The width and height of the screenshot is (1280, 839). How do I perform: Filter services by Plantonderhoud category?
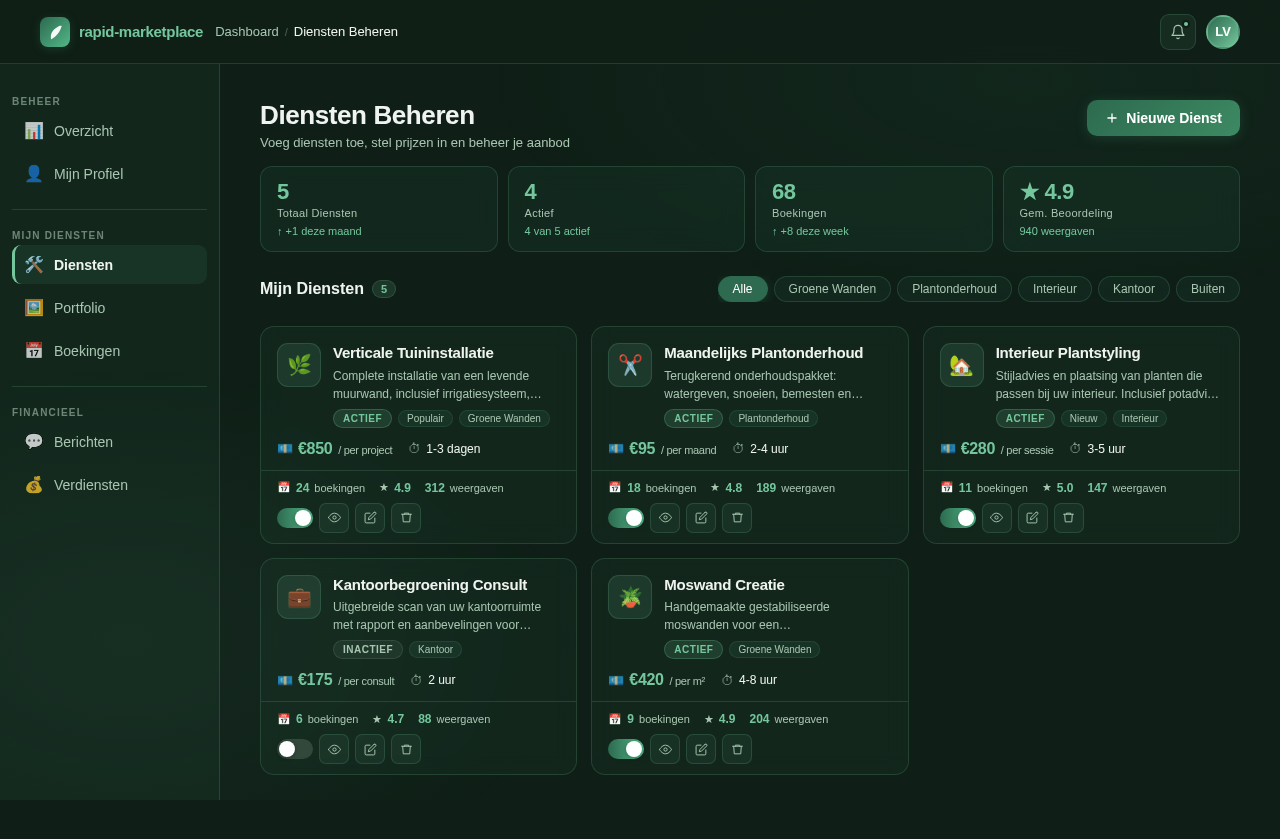coord(953,289)
